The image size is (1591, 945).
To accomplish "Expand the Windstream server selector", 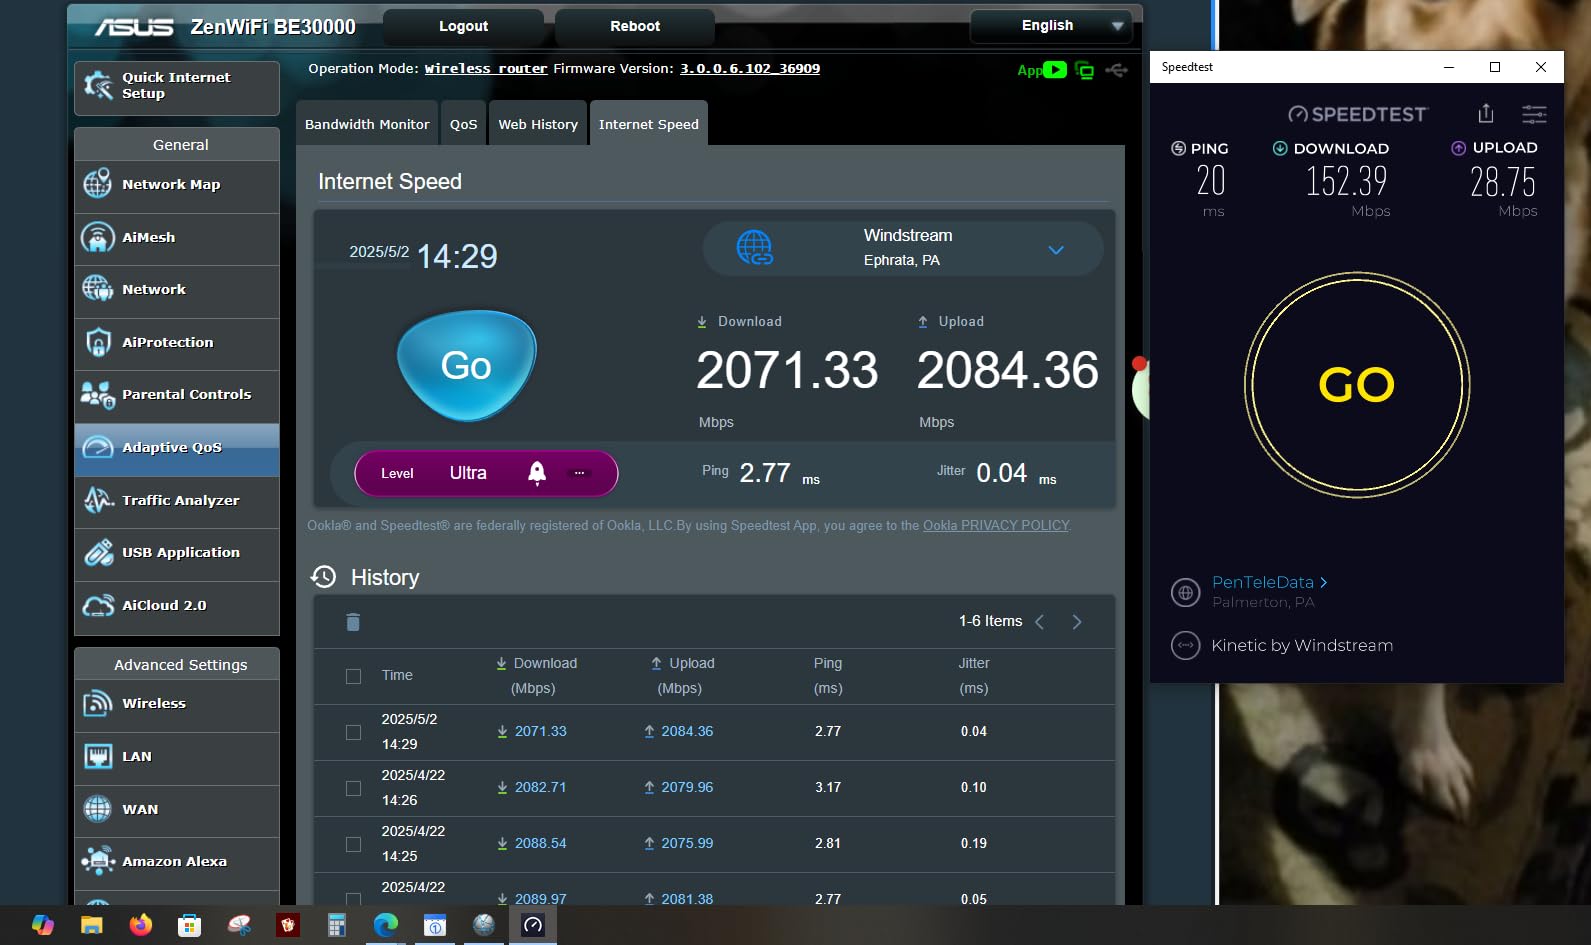I will [1055, 250].
